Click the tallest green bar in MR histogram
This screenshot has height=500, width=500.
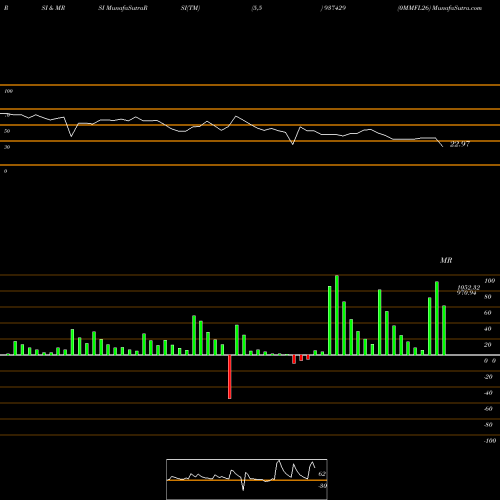point(337,315)
